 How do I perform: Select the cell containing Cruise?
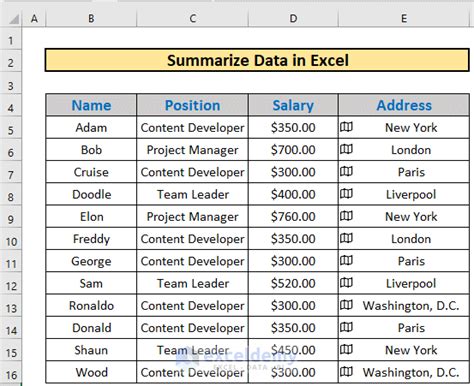pyautogui.click(x=91, y=172)
